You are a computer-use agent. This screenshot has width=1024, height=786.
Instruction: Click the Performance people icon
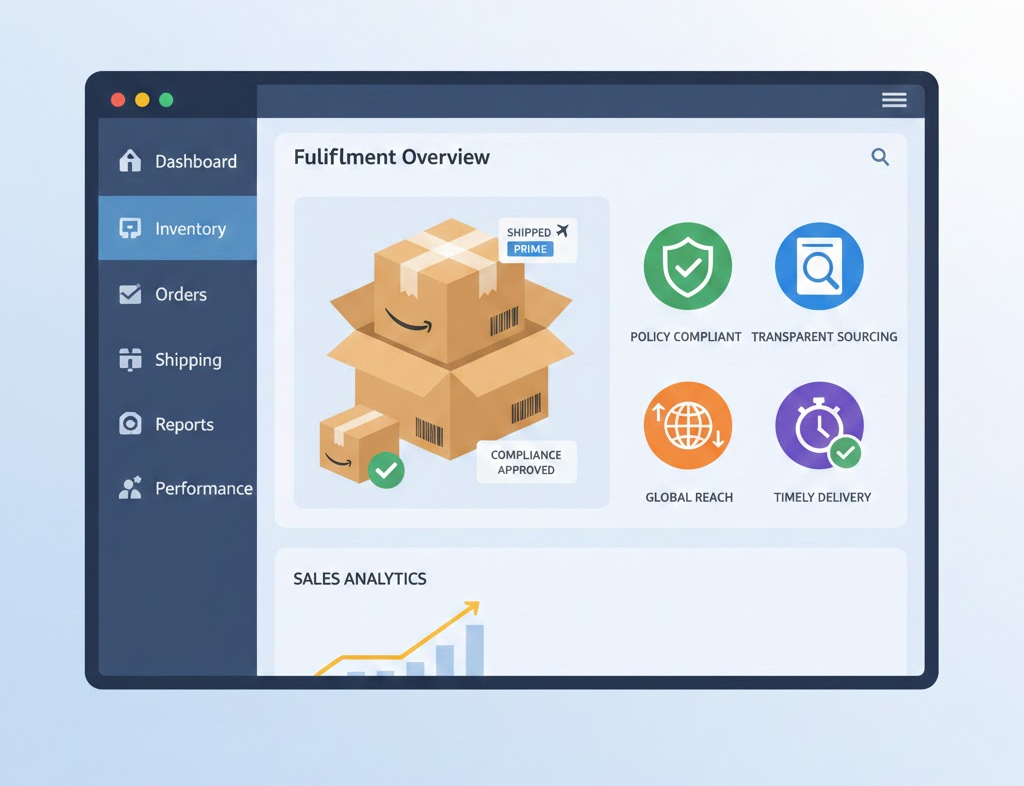pyautogui.click(x=130, y=488)
